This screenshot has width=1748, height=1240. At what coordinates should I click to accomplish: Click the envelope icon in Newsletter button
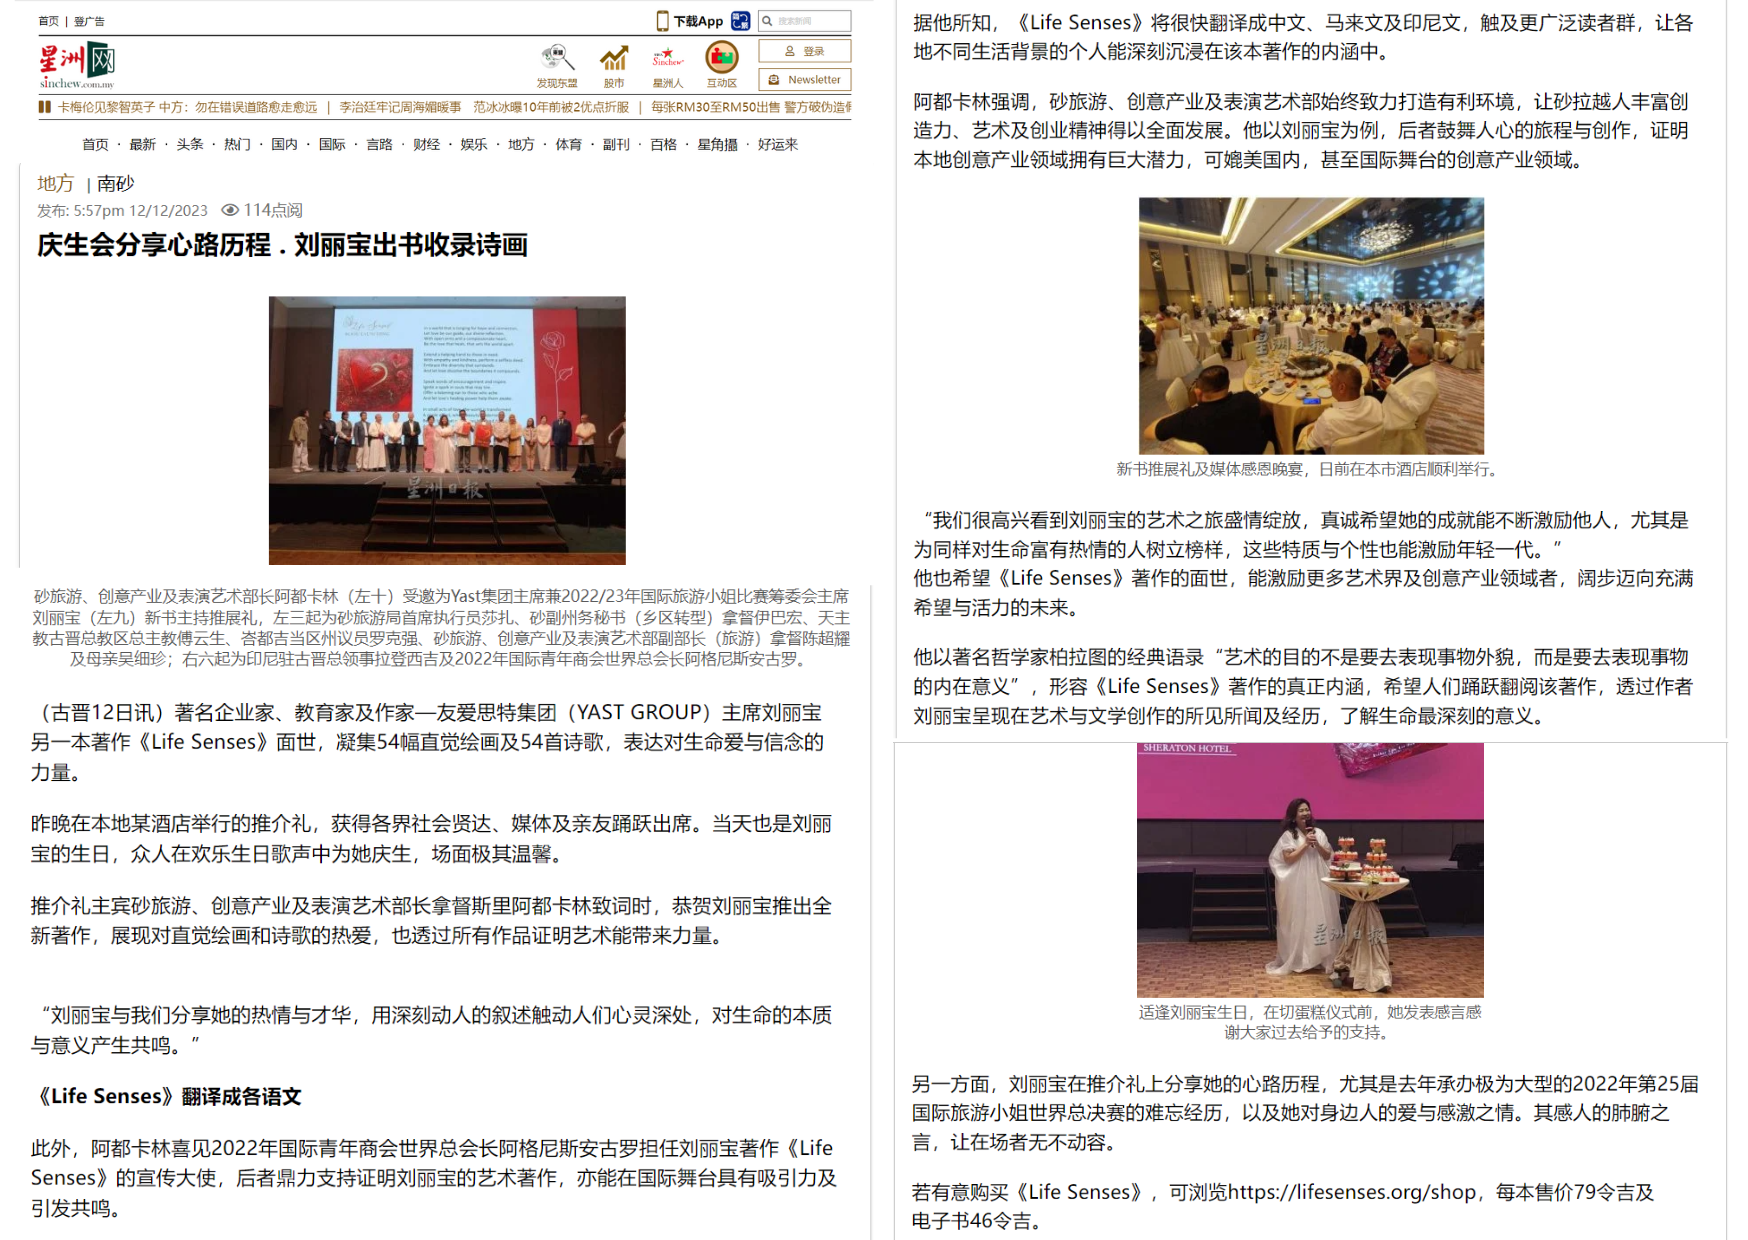coord(774,80)
